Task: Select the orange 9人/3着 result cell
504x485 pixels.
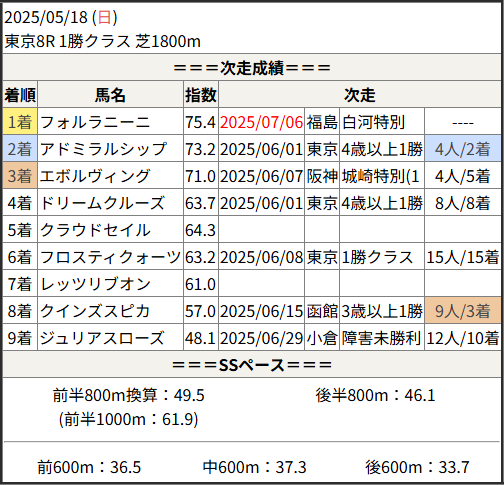Action: 463,311
